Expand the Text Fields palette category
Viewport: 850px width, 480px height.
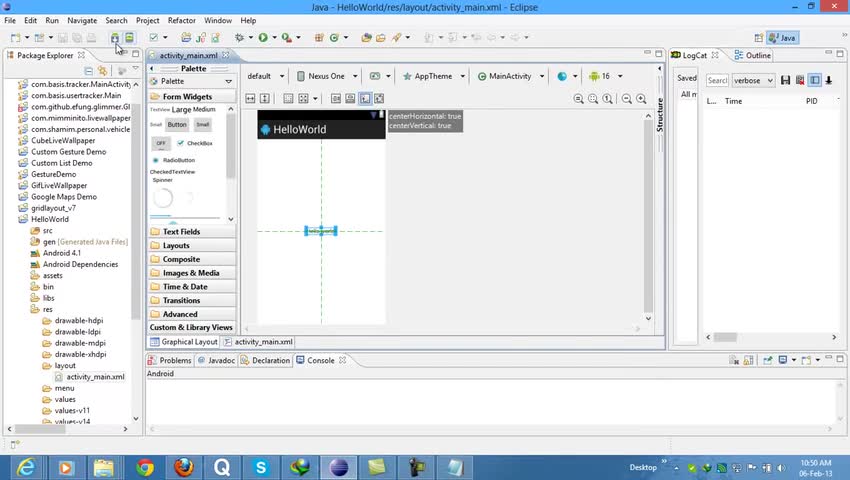point(192,232)
